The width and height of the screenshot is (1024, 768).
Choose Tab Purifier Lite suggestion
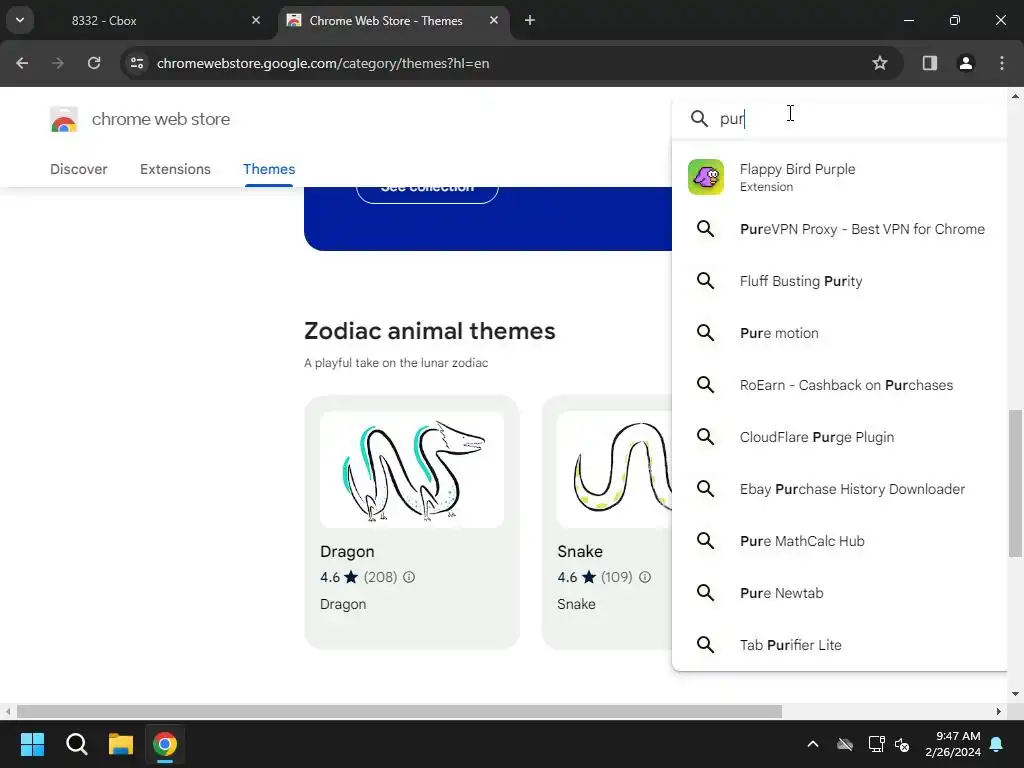click(840, 645)
